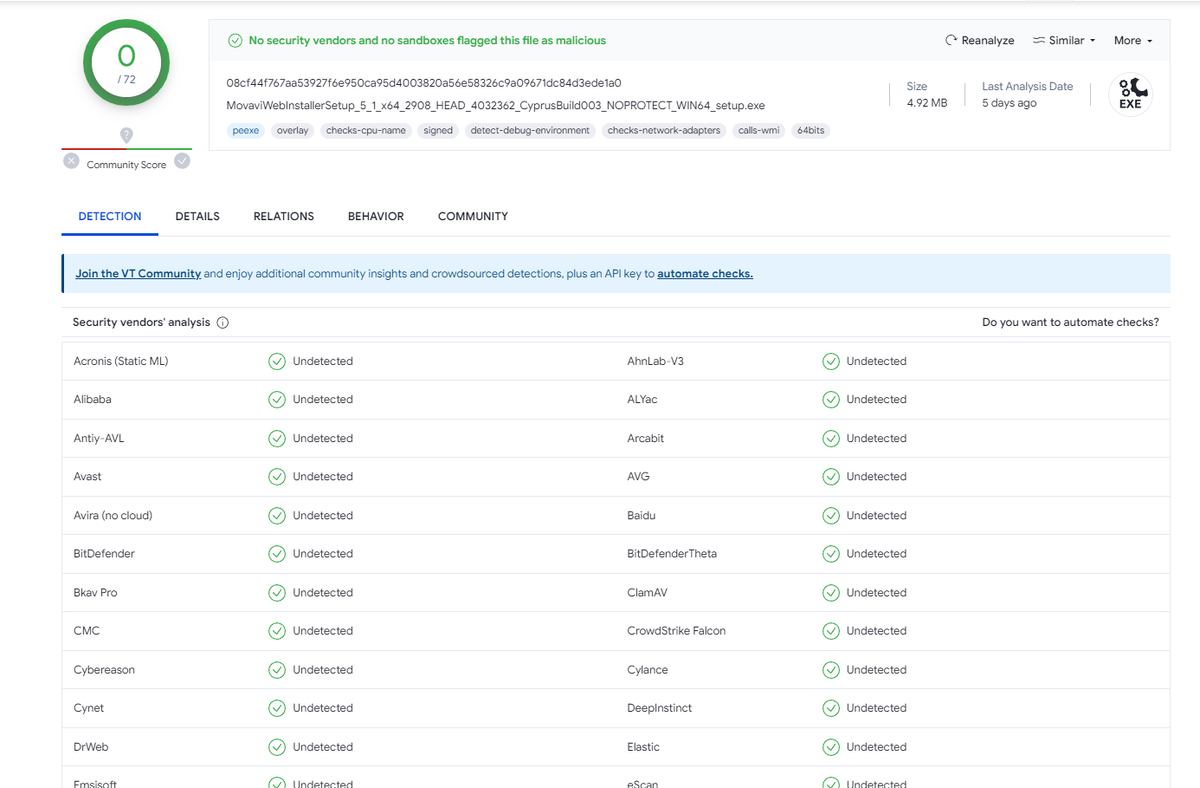Click the green detection score circle showing 0/72

point(125,61)
